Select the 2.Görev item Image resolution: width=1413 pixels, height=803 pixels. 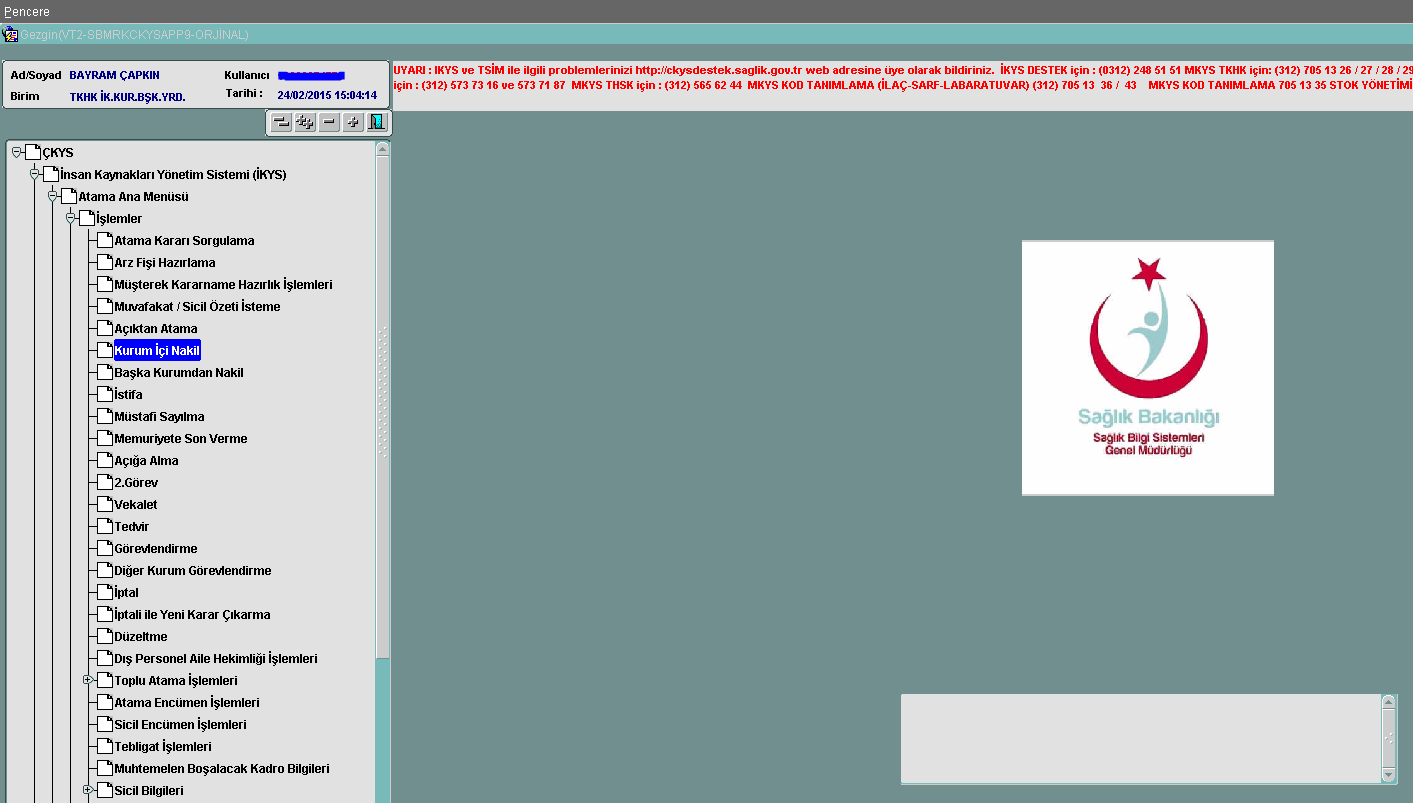pyautogui.click(x=136, y=483)
